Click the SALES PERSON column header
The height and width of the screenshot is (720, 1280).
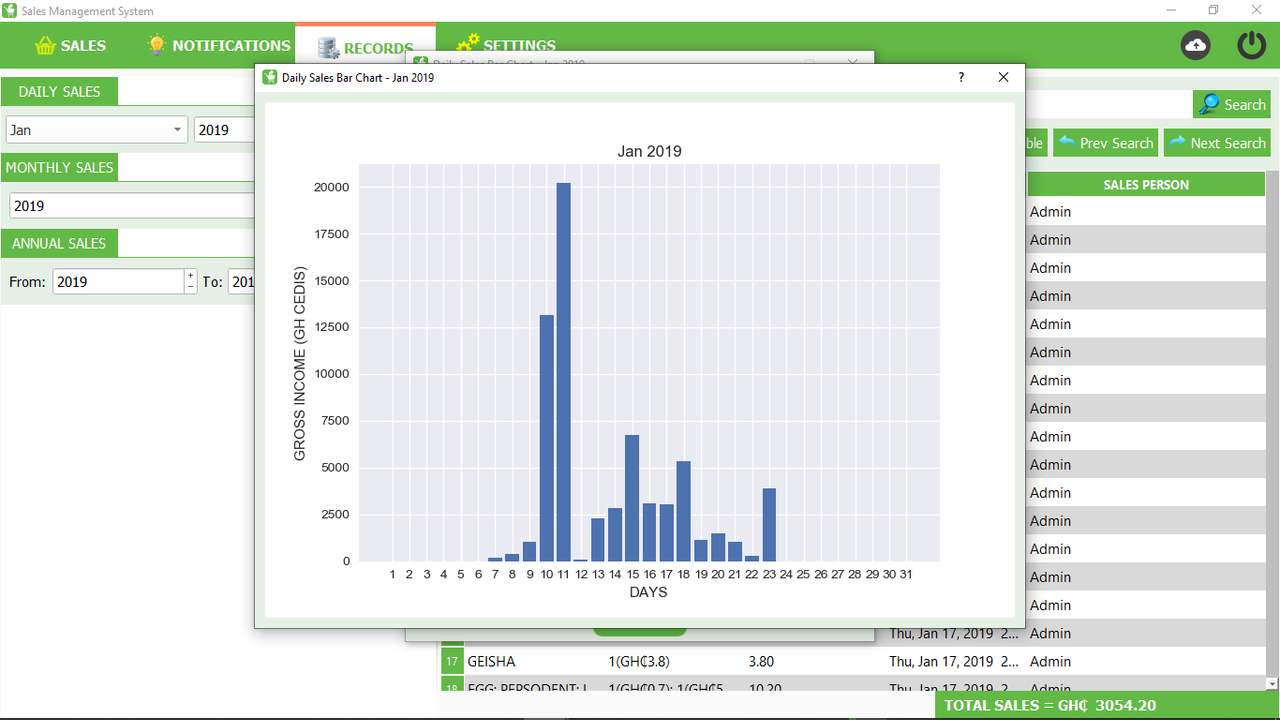pyautogui.click(x=1146, y=184)
